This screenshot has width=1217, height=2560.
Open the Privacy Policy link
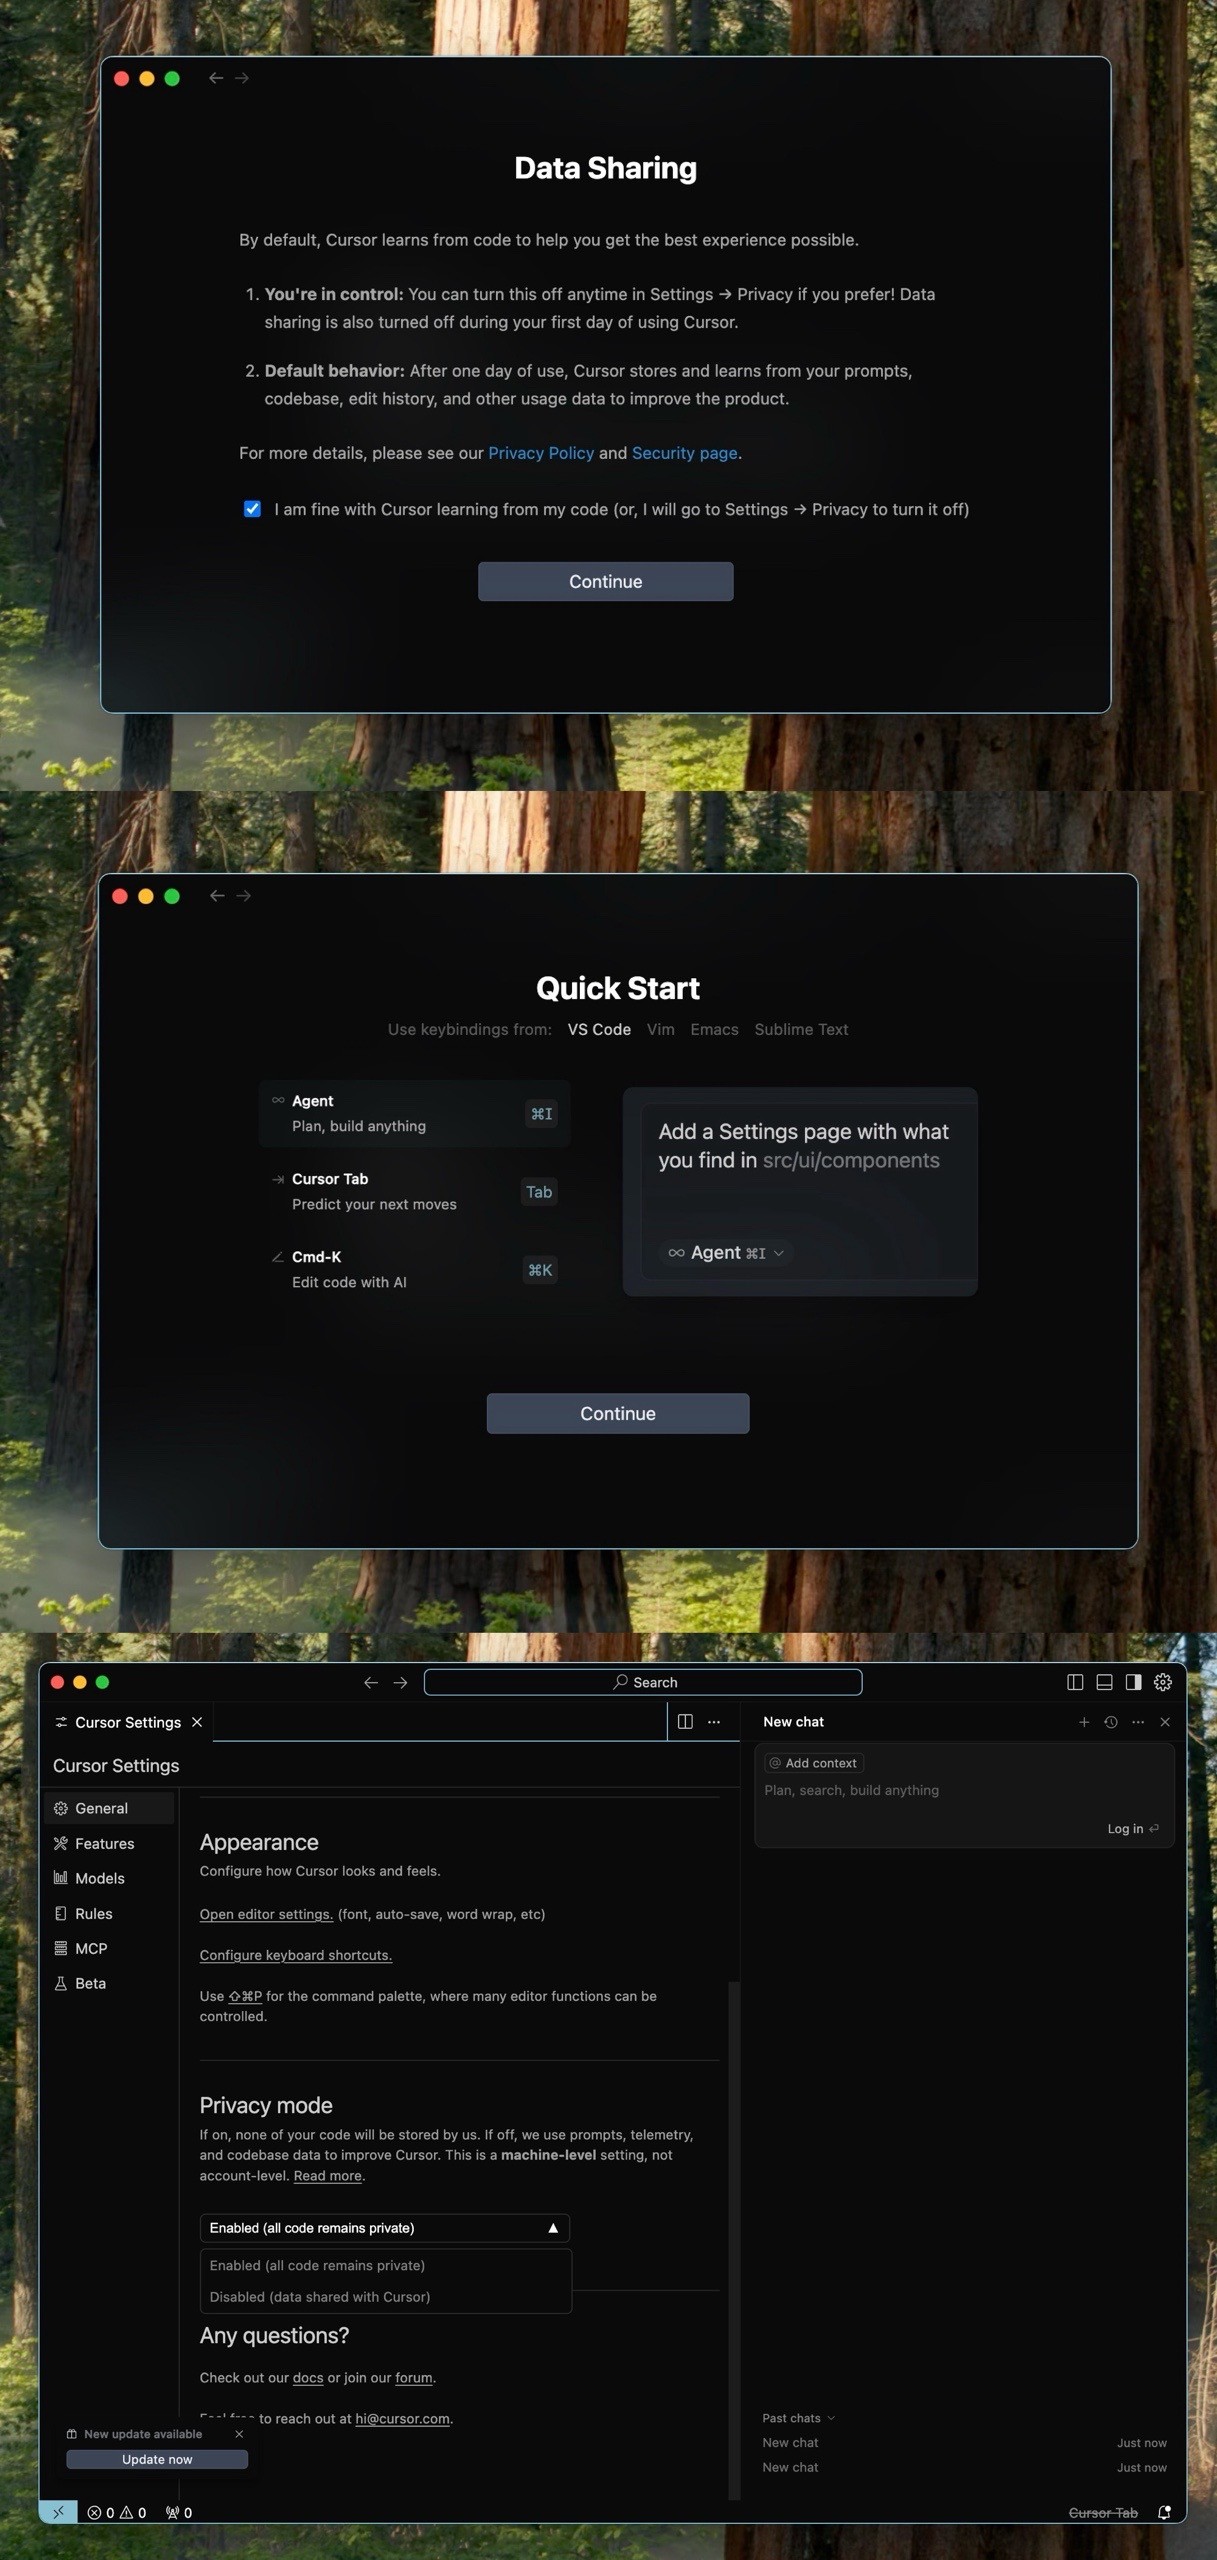click(x=541, y=453)
